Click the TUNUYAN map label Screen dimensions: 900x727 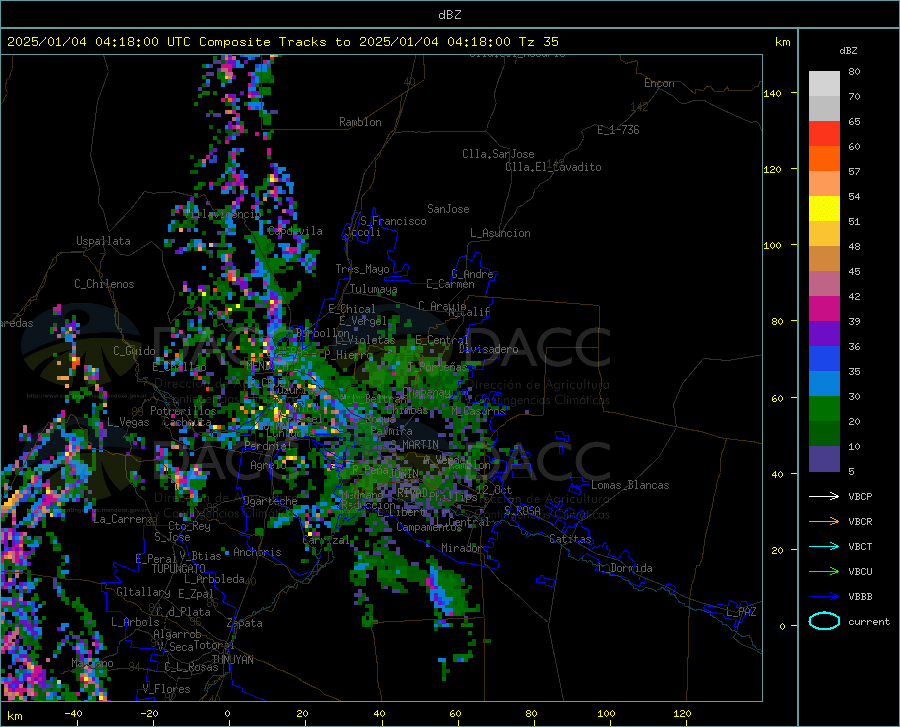(232, 660)
